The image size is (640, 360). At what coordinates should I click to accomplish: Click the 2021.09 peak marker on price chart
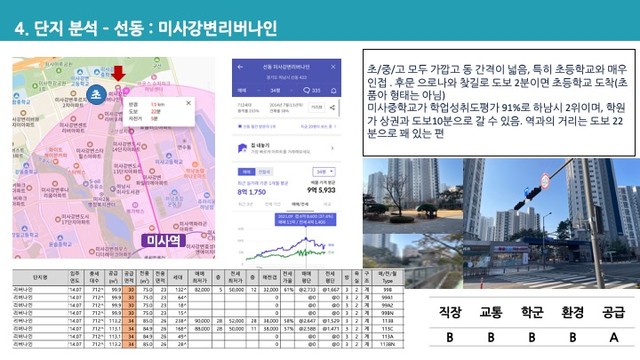tap(306, 238)
